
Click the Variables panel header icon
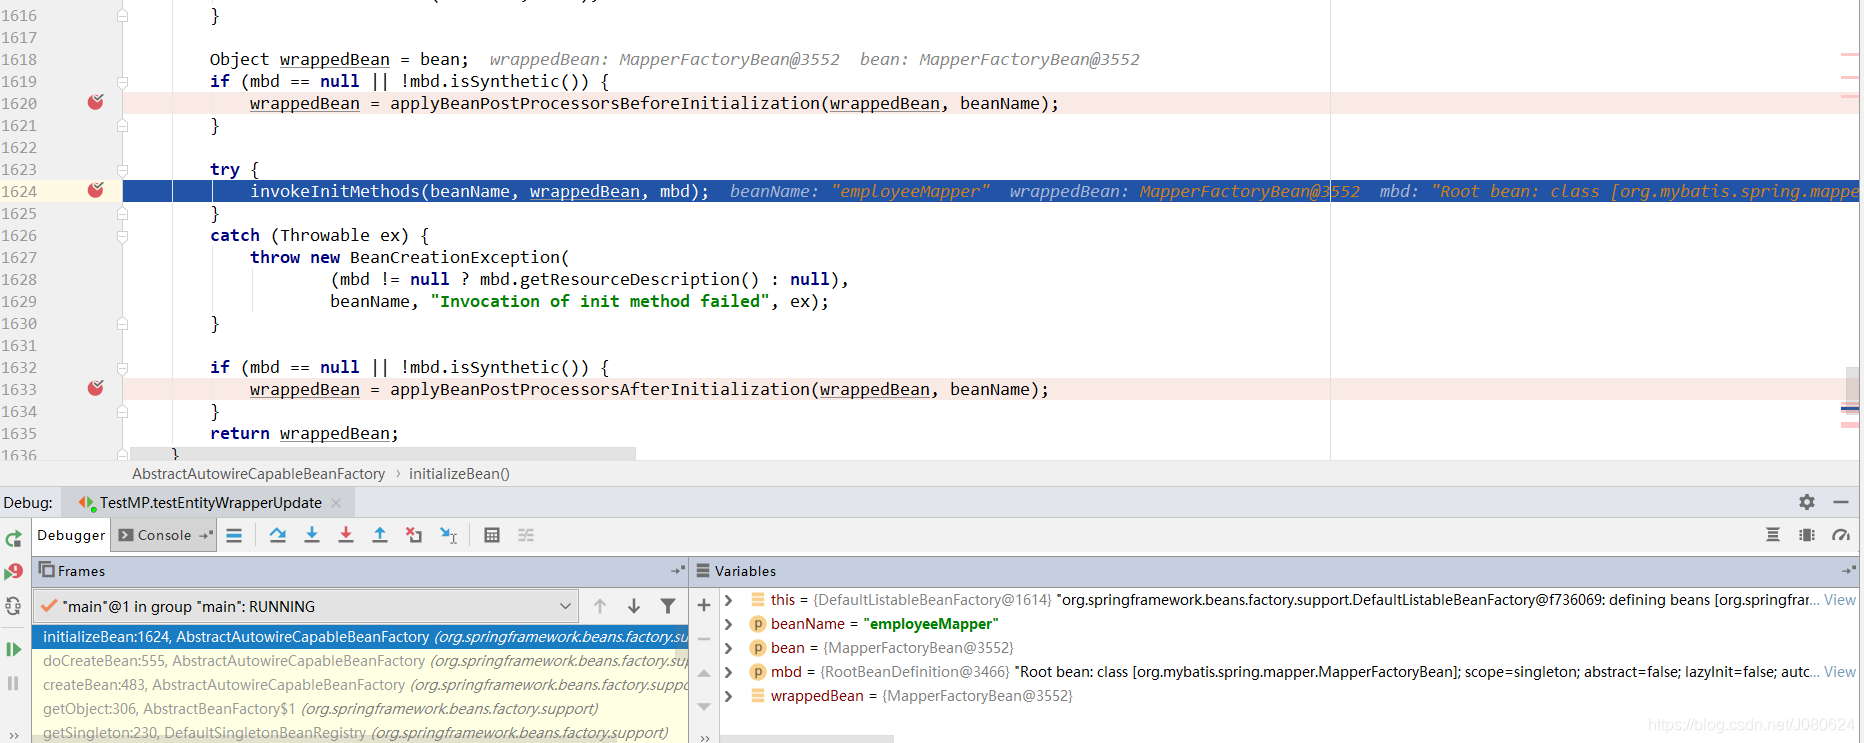703,571
